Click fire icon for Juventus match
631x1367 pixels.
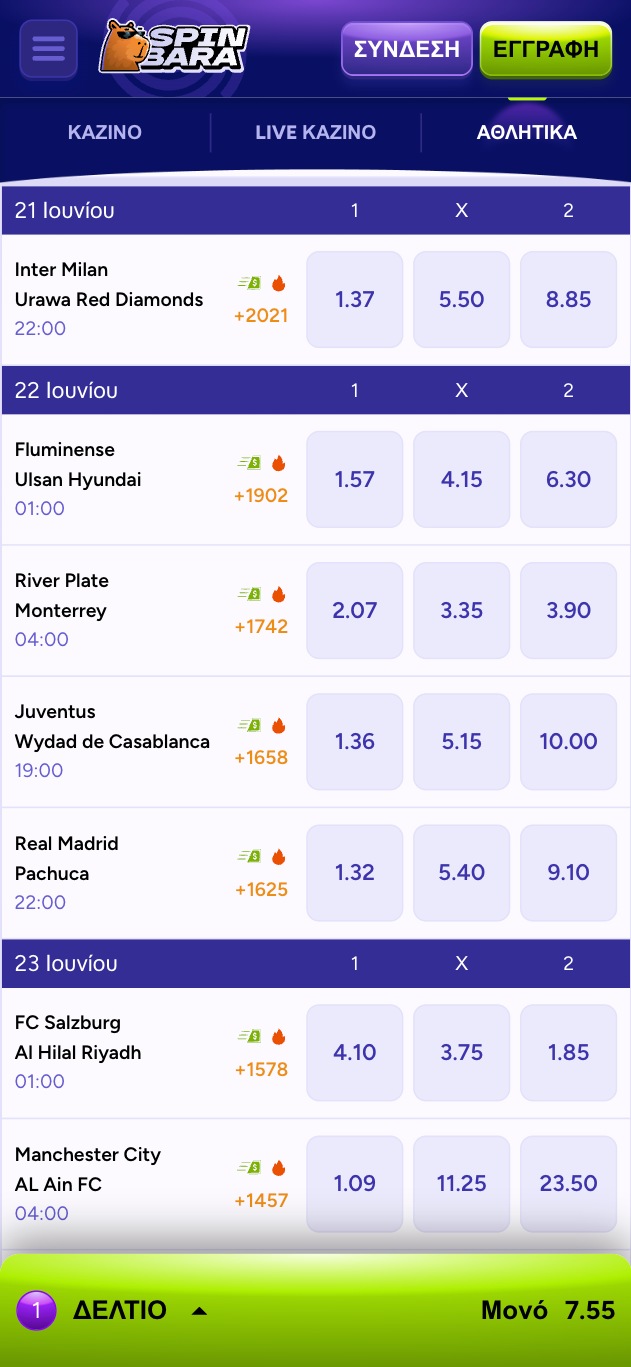278,725
